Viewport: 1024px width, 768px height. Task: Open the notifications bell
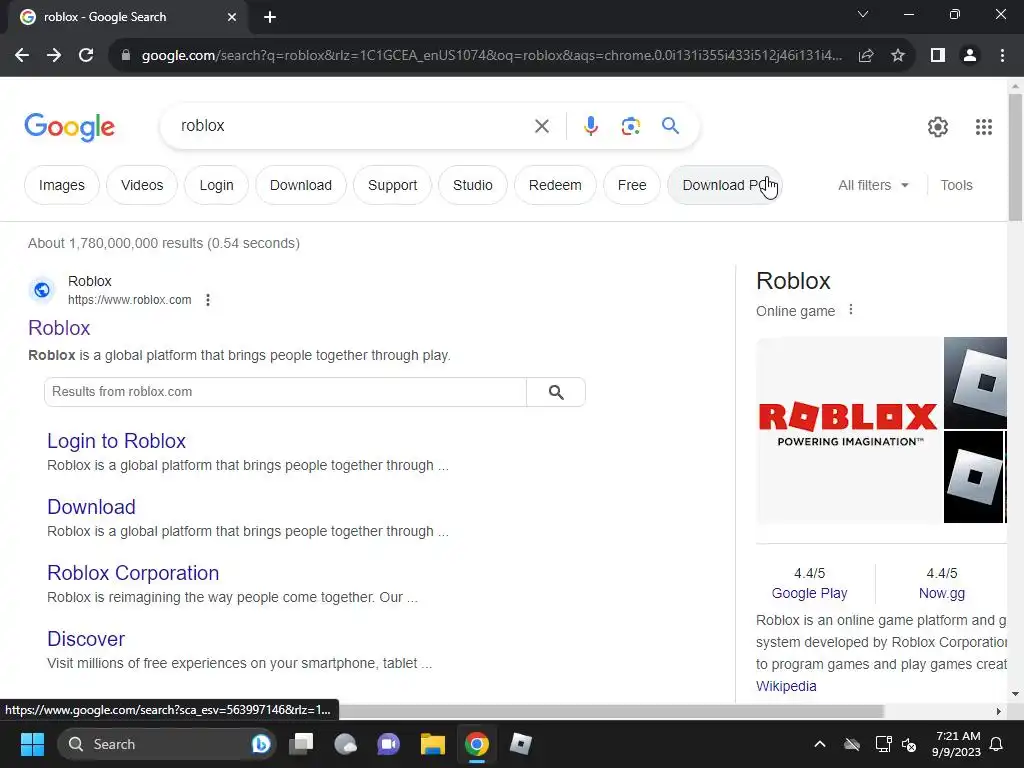tap(997, 744)
